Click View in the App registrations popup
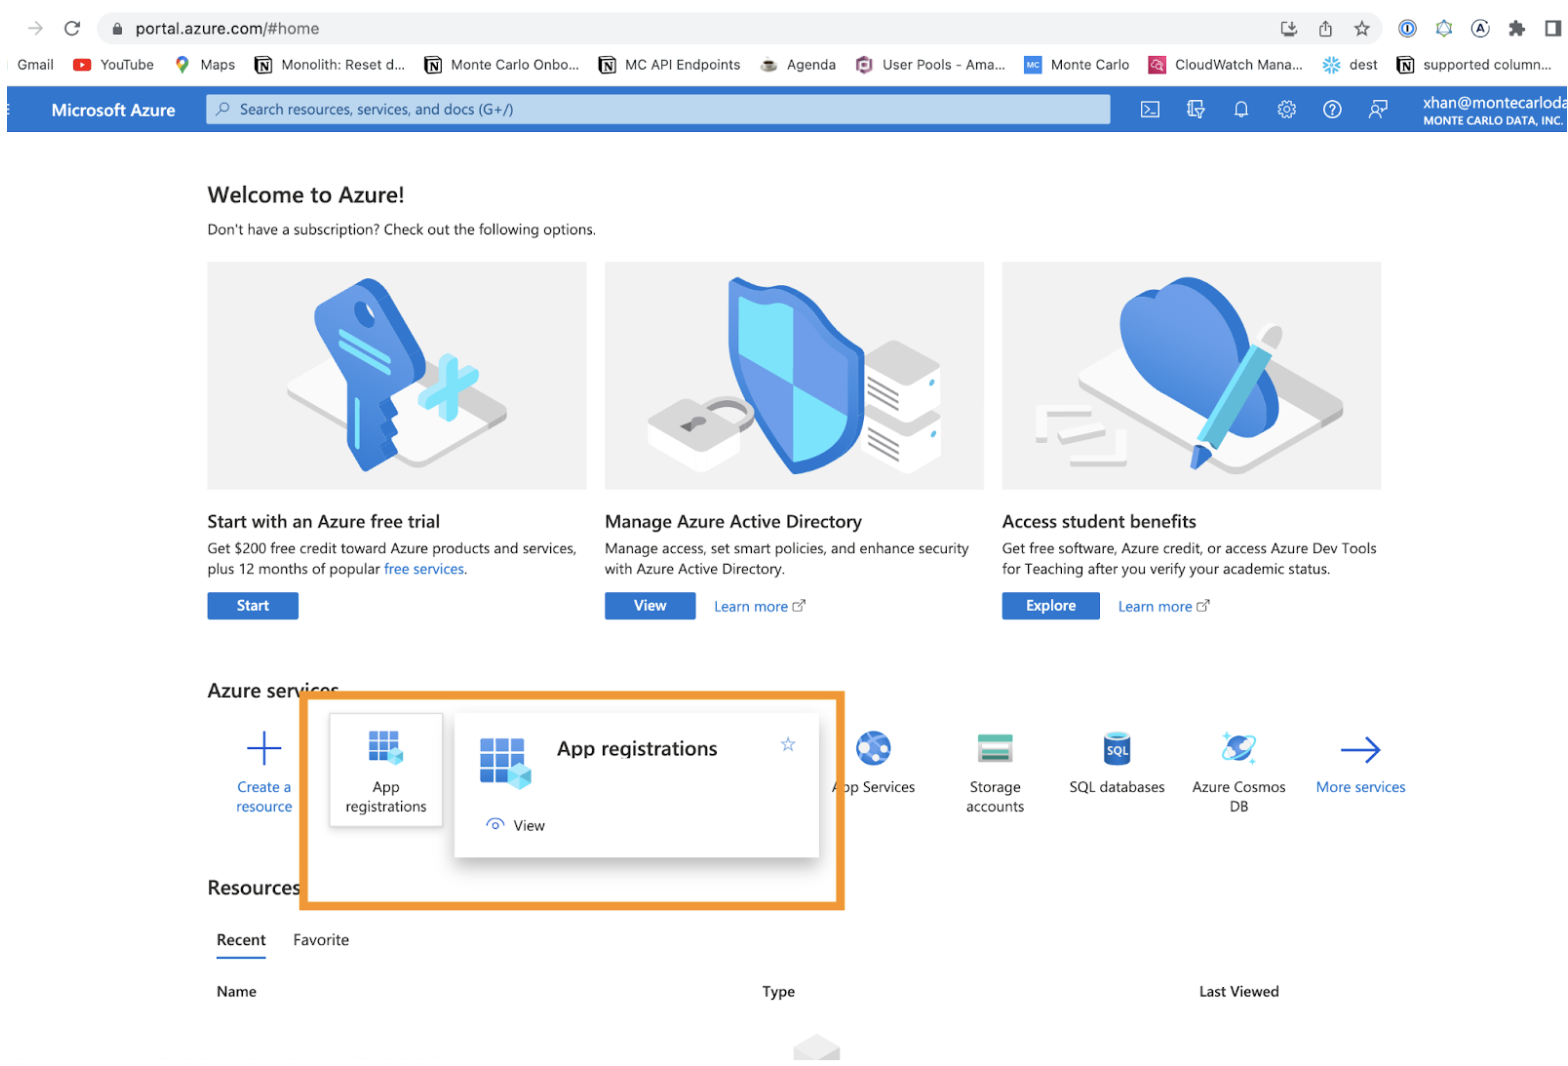The width and height of the screenshot is (1568, 1066). coord(516,825)
